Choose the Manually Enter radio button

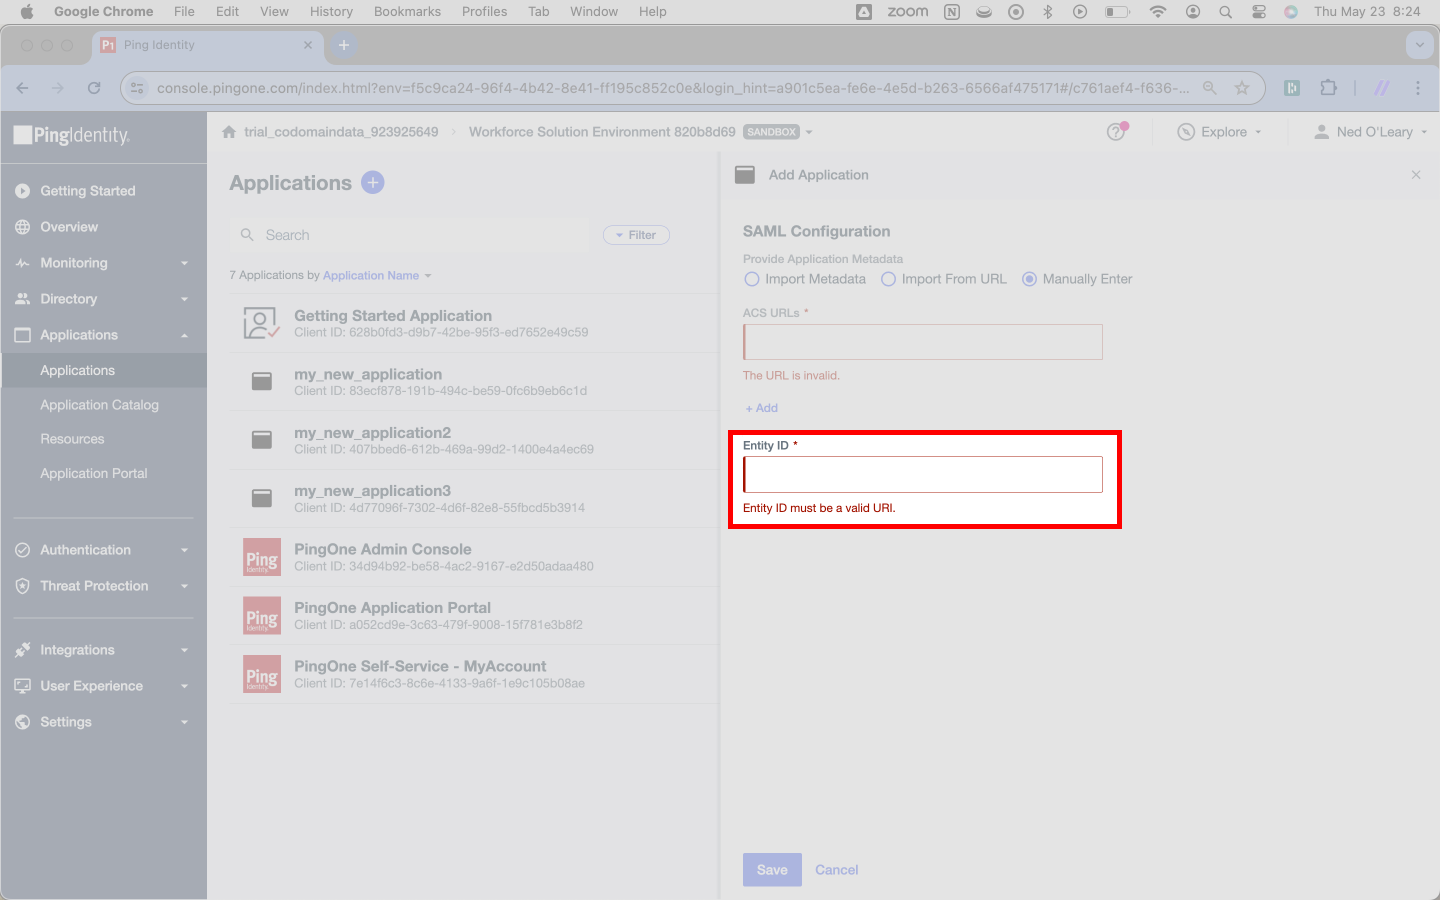(1029, 279)
